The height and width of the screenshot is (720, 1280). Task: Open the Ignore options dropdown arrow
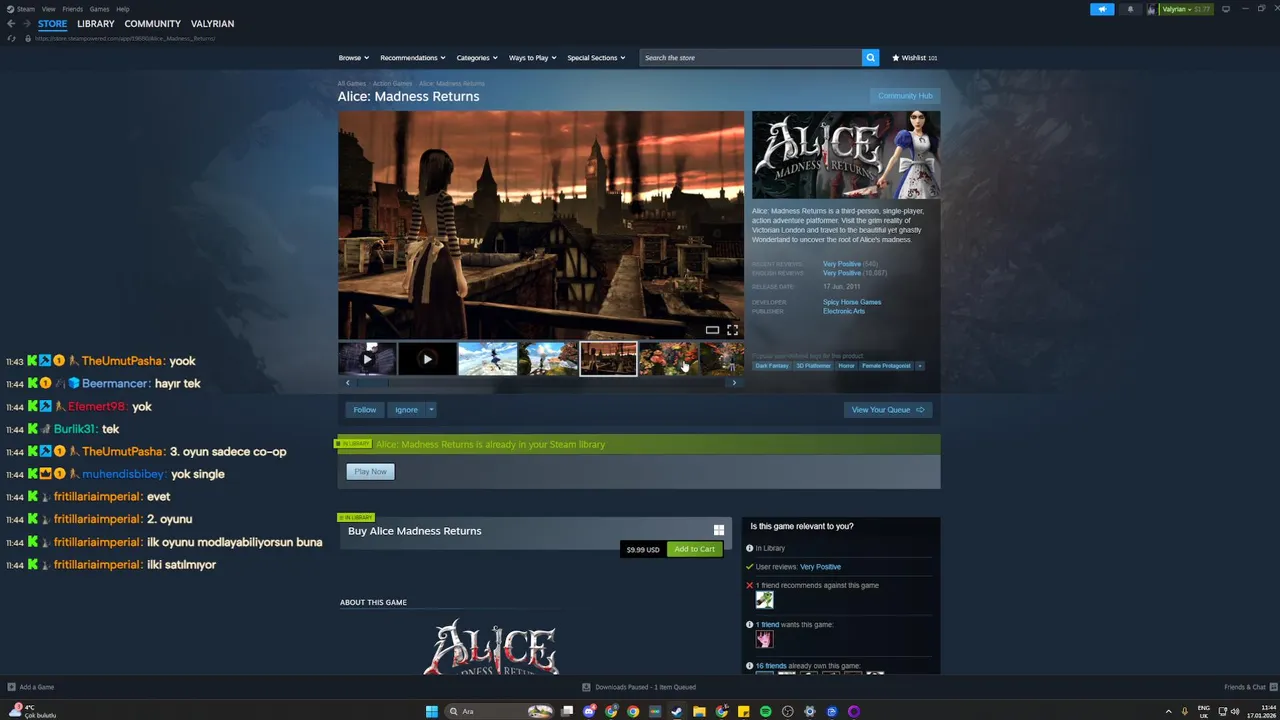tap(431, 409)
